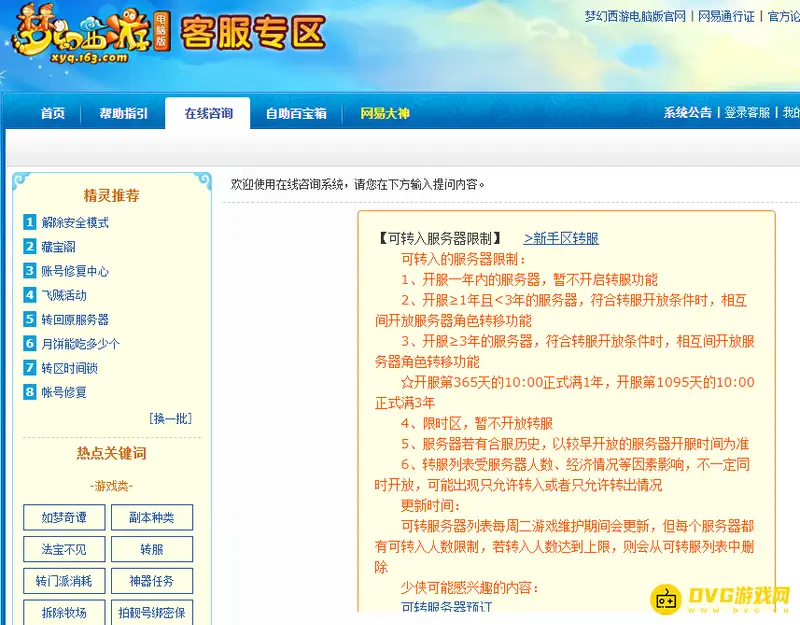Click the 拆除牧场 keyword button
Image resolution: width=800 pixels, height=625 pixels.
click(x=64, y=612)
